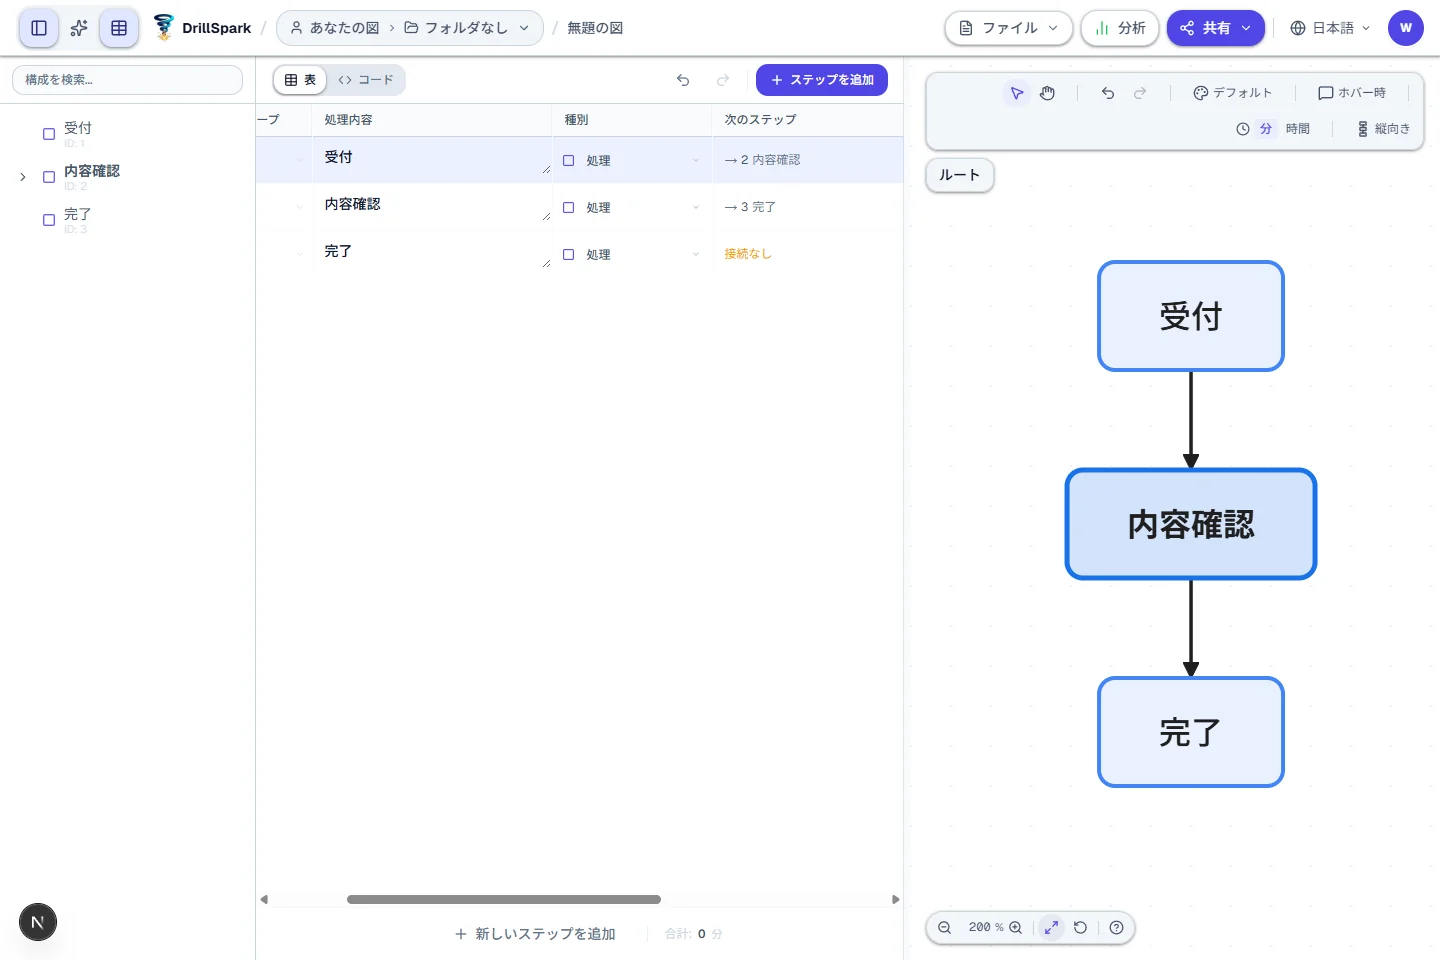1440x960 pixels.
Task: Open the AI sparkle assistant icon
Action: click(x=79, y=28)
